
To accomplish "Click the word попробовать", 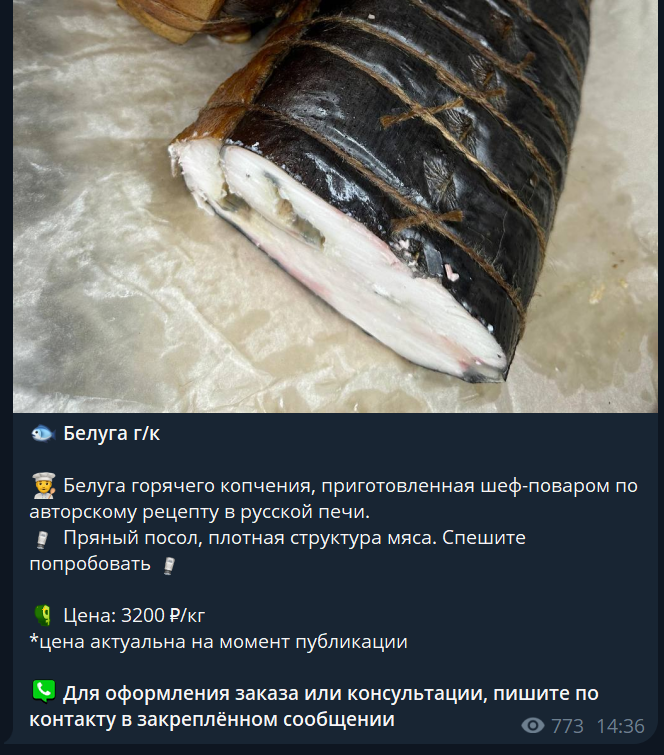I will coord(90,564).
